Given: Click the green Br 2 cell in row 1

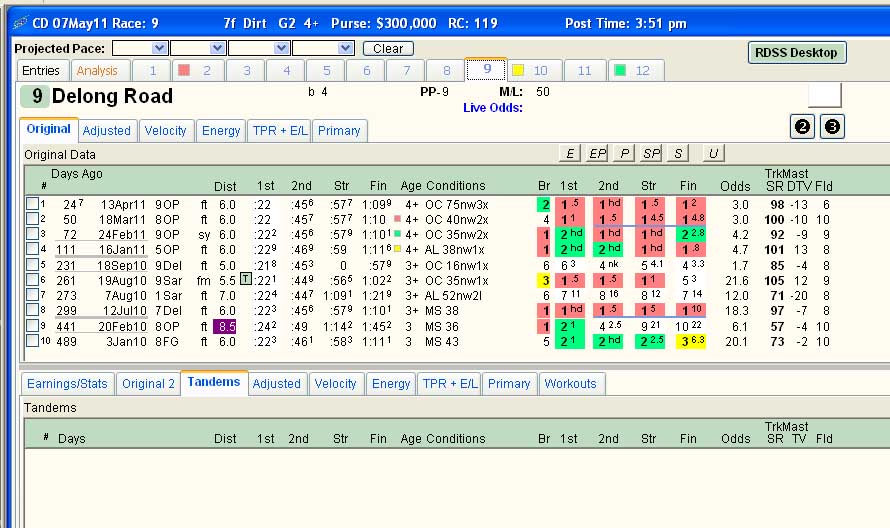Looking at the screenshot, I should pyautogui.click(x=544, y=204).
